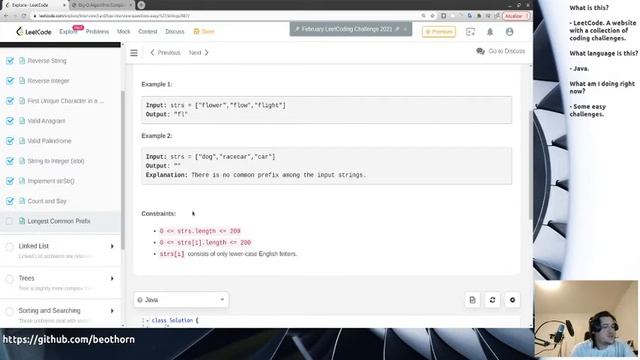Close the February LeetCoding Challenge banner
This screenshot has width=640, height=360.
point(405,29)
